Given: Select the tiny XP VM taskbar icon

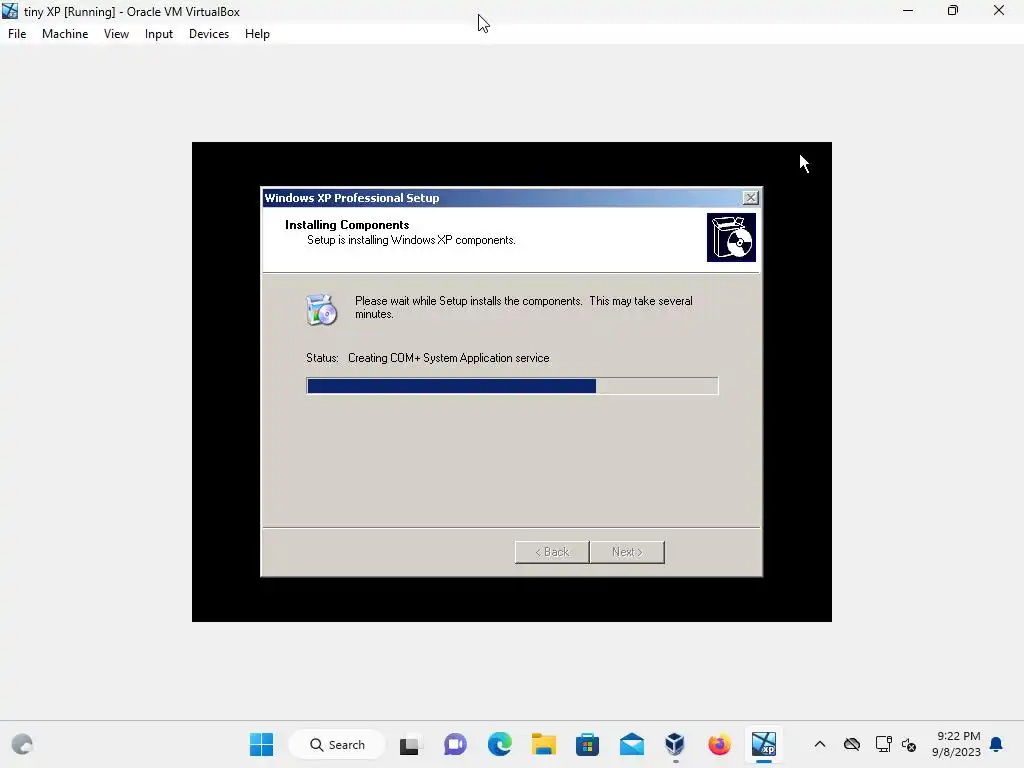Looking at the screenshot, I should (x=763, y=744).
